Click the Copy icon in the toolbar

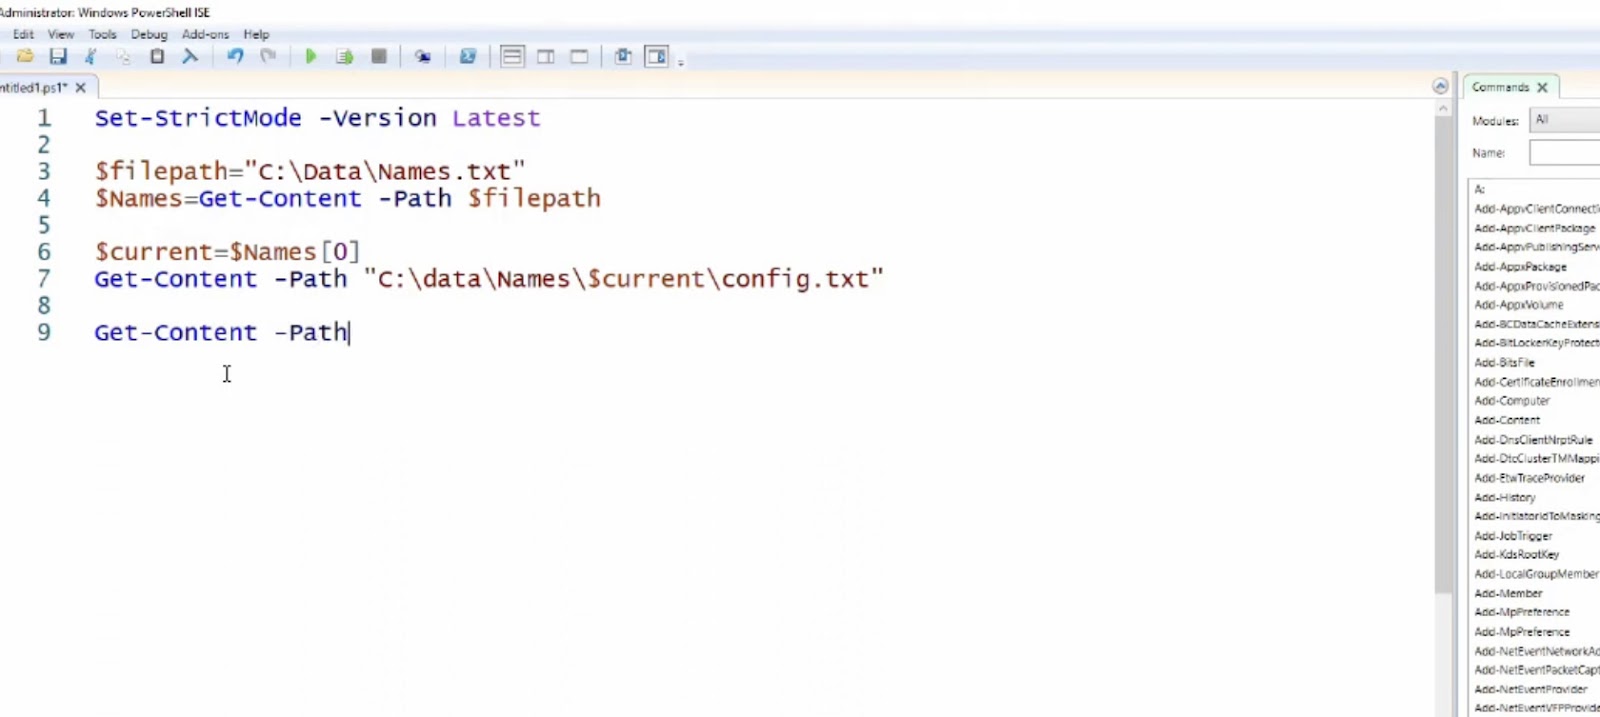click(123, 56)
